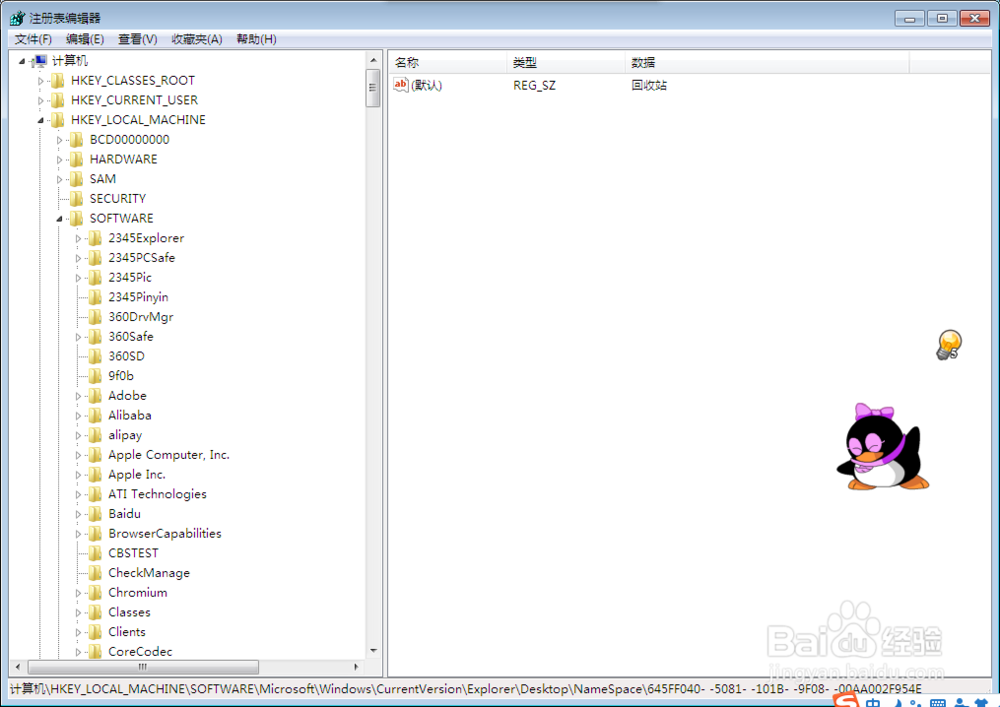Click the HKEY_CLASSES_ROOT folder icon
This screenshot has width=1000, height=707.
pos(58,81)
